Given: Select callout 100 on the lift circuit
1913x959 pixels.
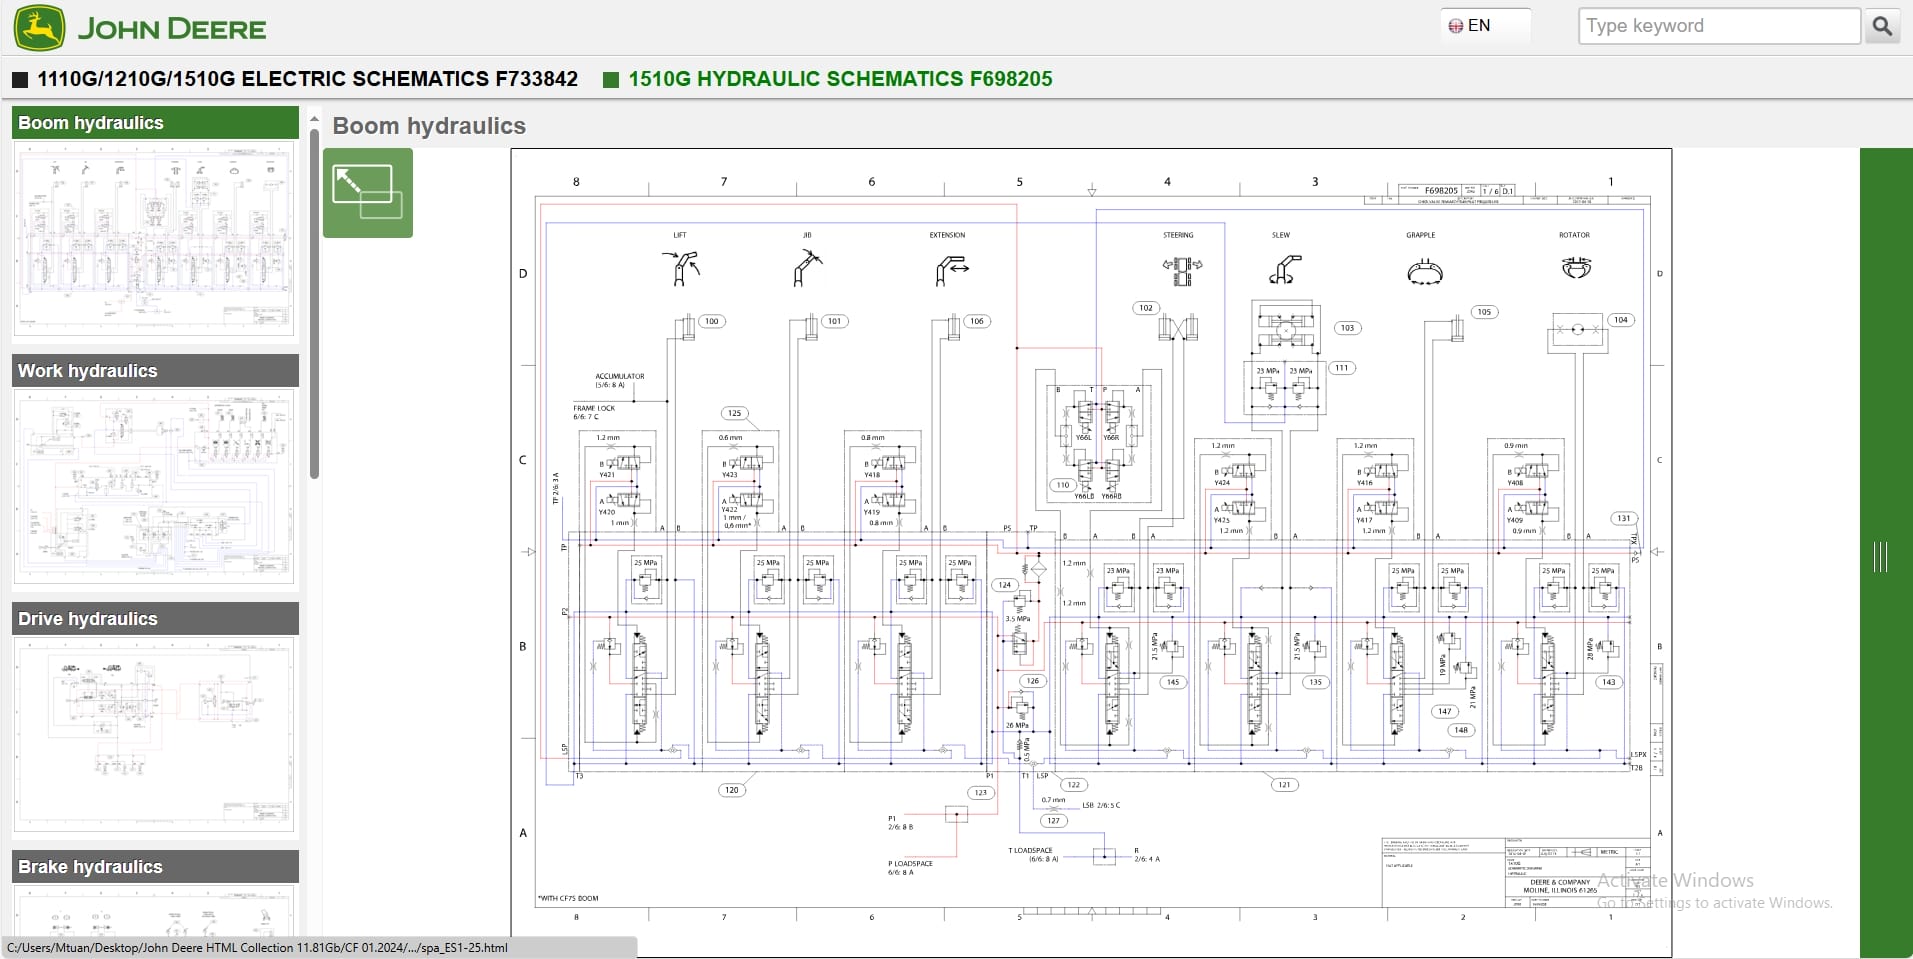Looking at the screenshot, I should (711, 321).
